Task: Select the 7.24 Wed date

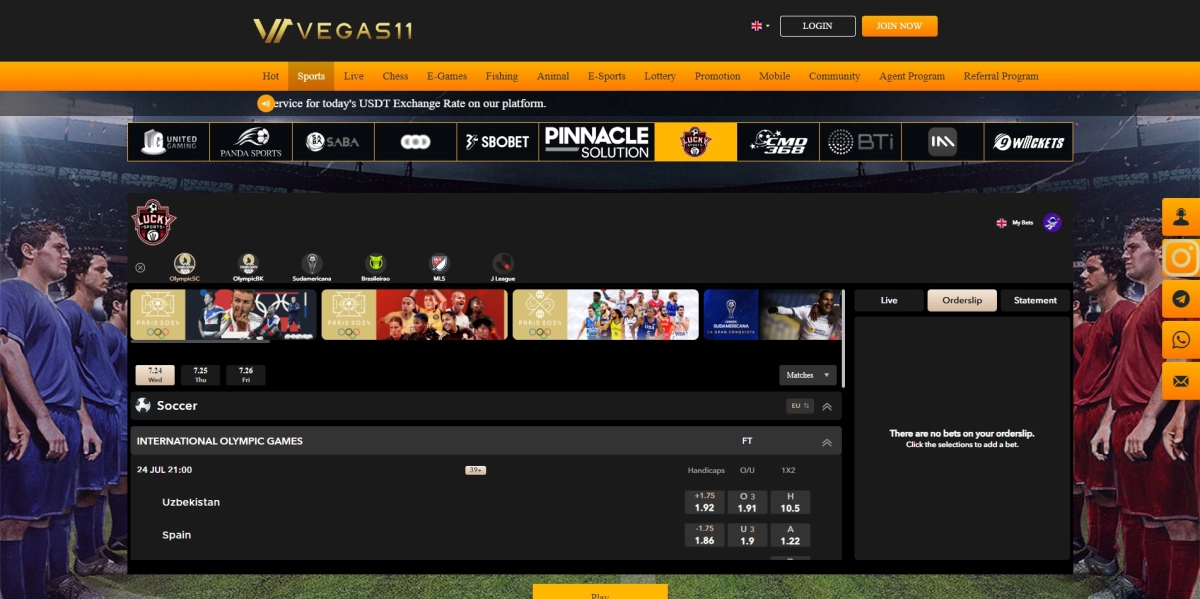Action: pyautogui.click(x=155, y=375)
